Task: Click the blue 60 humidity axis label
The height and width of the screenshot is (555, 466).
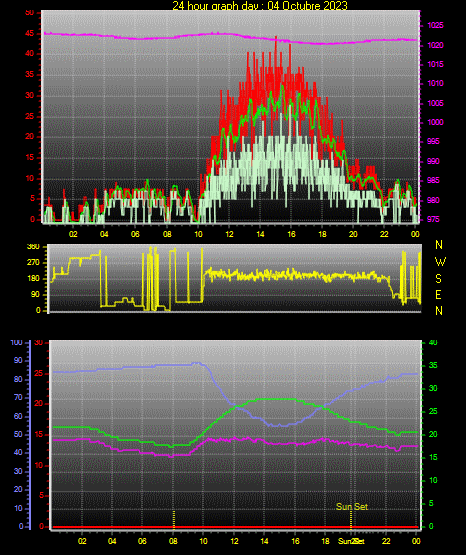Action: coord(18,416)
